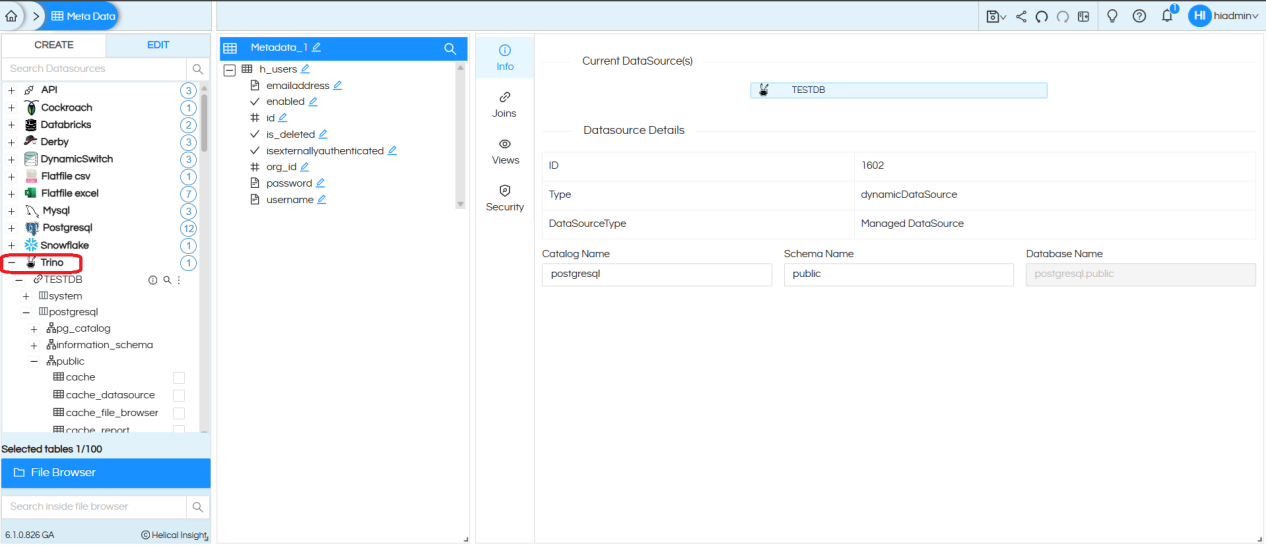Image resolution: width=1266 pixels, height=546 pixels.
Task: Collapse the h_users table node
Action: click(x=230, y=70)
